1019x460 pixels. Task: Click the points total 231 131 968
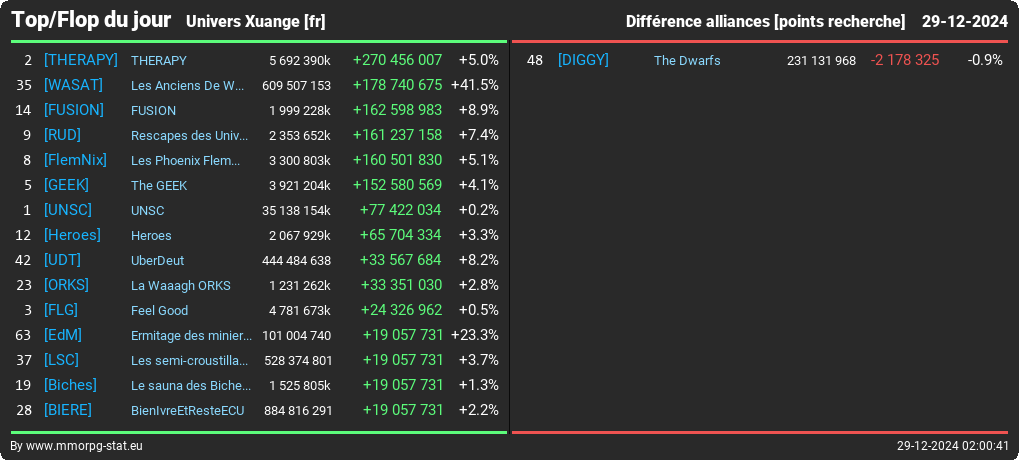(821, 60)
